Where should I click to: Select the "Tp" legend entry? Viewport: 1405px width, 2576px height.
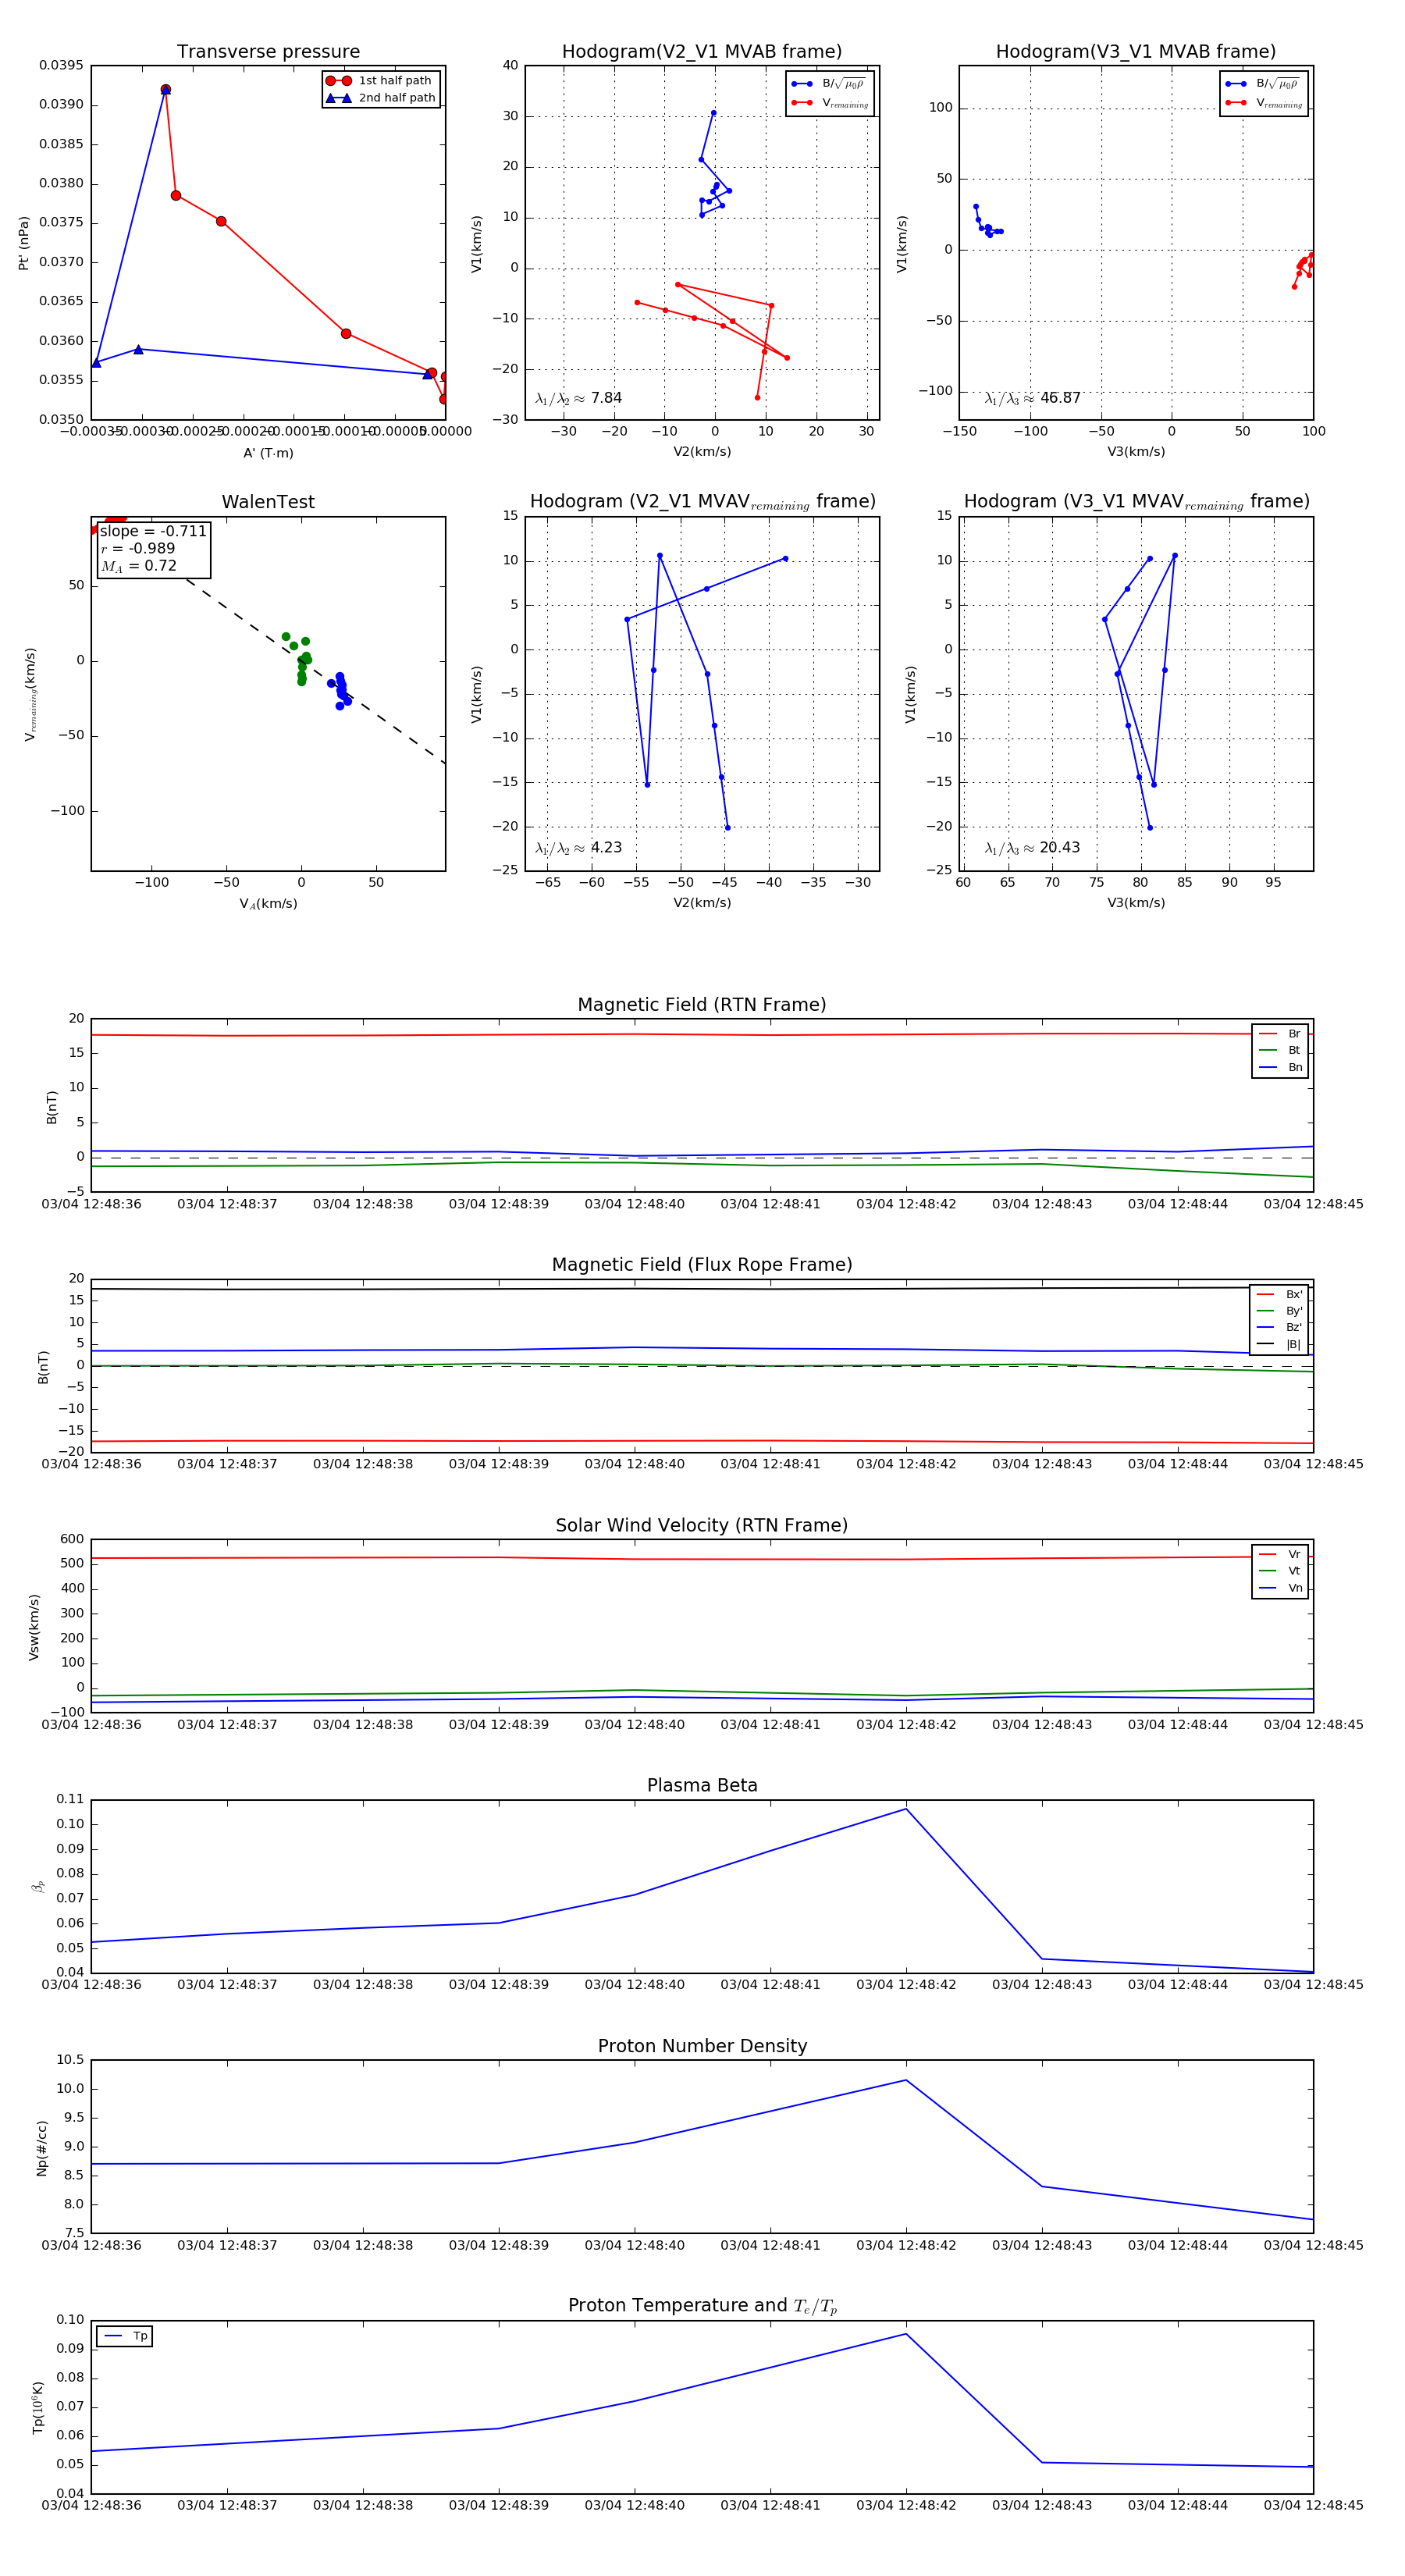tap(125, 2336)
